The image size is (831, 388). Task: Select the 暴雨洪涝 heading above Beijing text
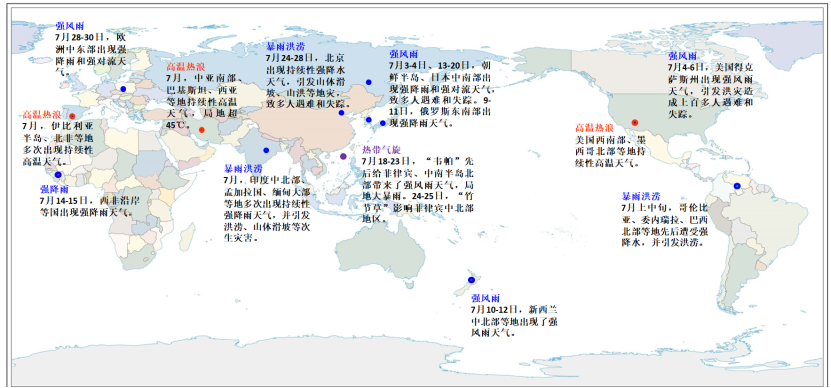click(x=286, y=47)
